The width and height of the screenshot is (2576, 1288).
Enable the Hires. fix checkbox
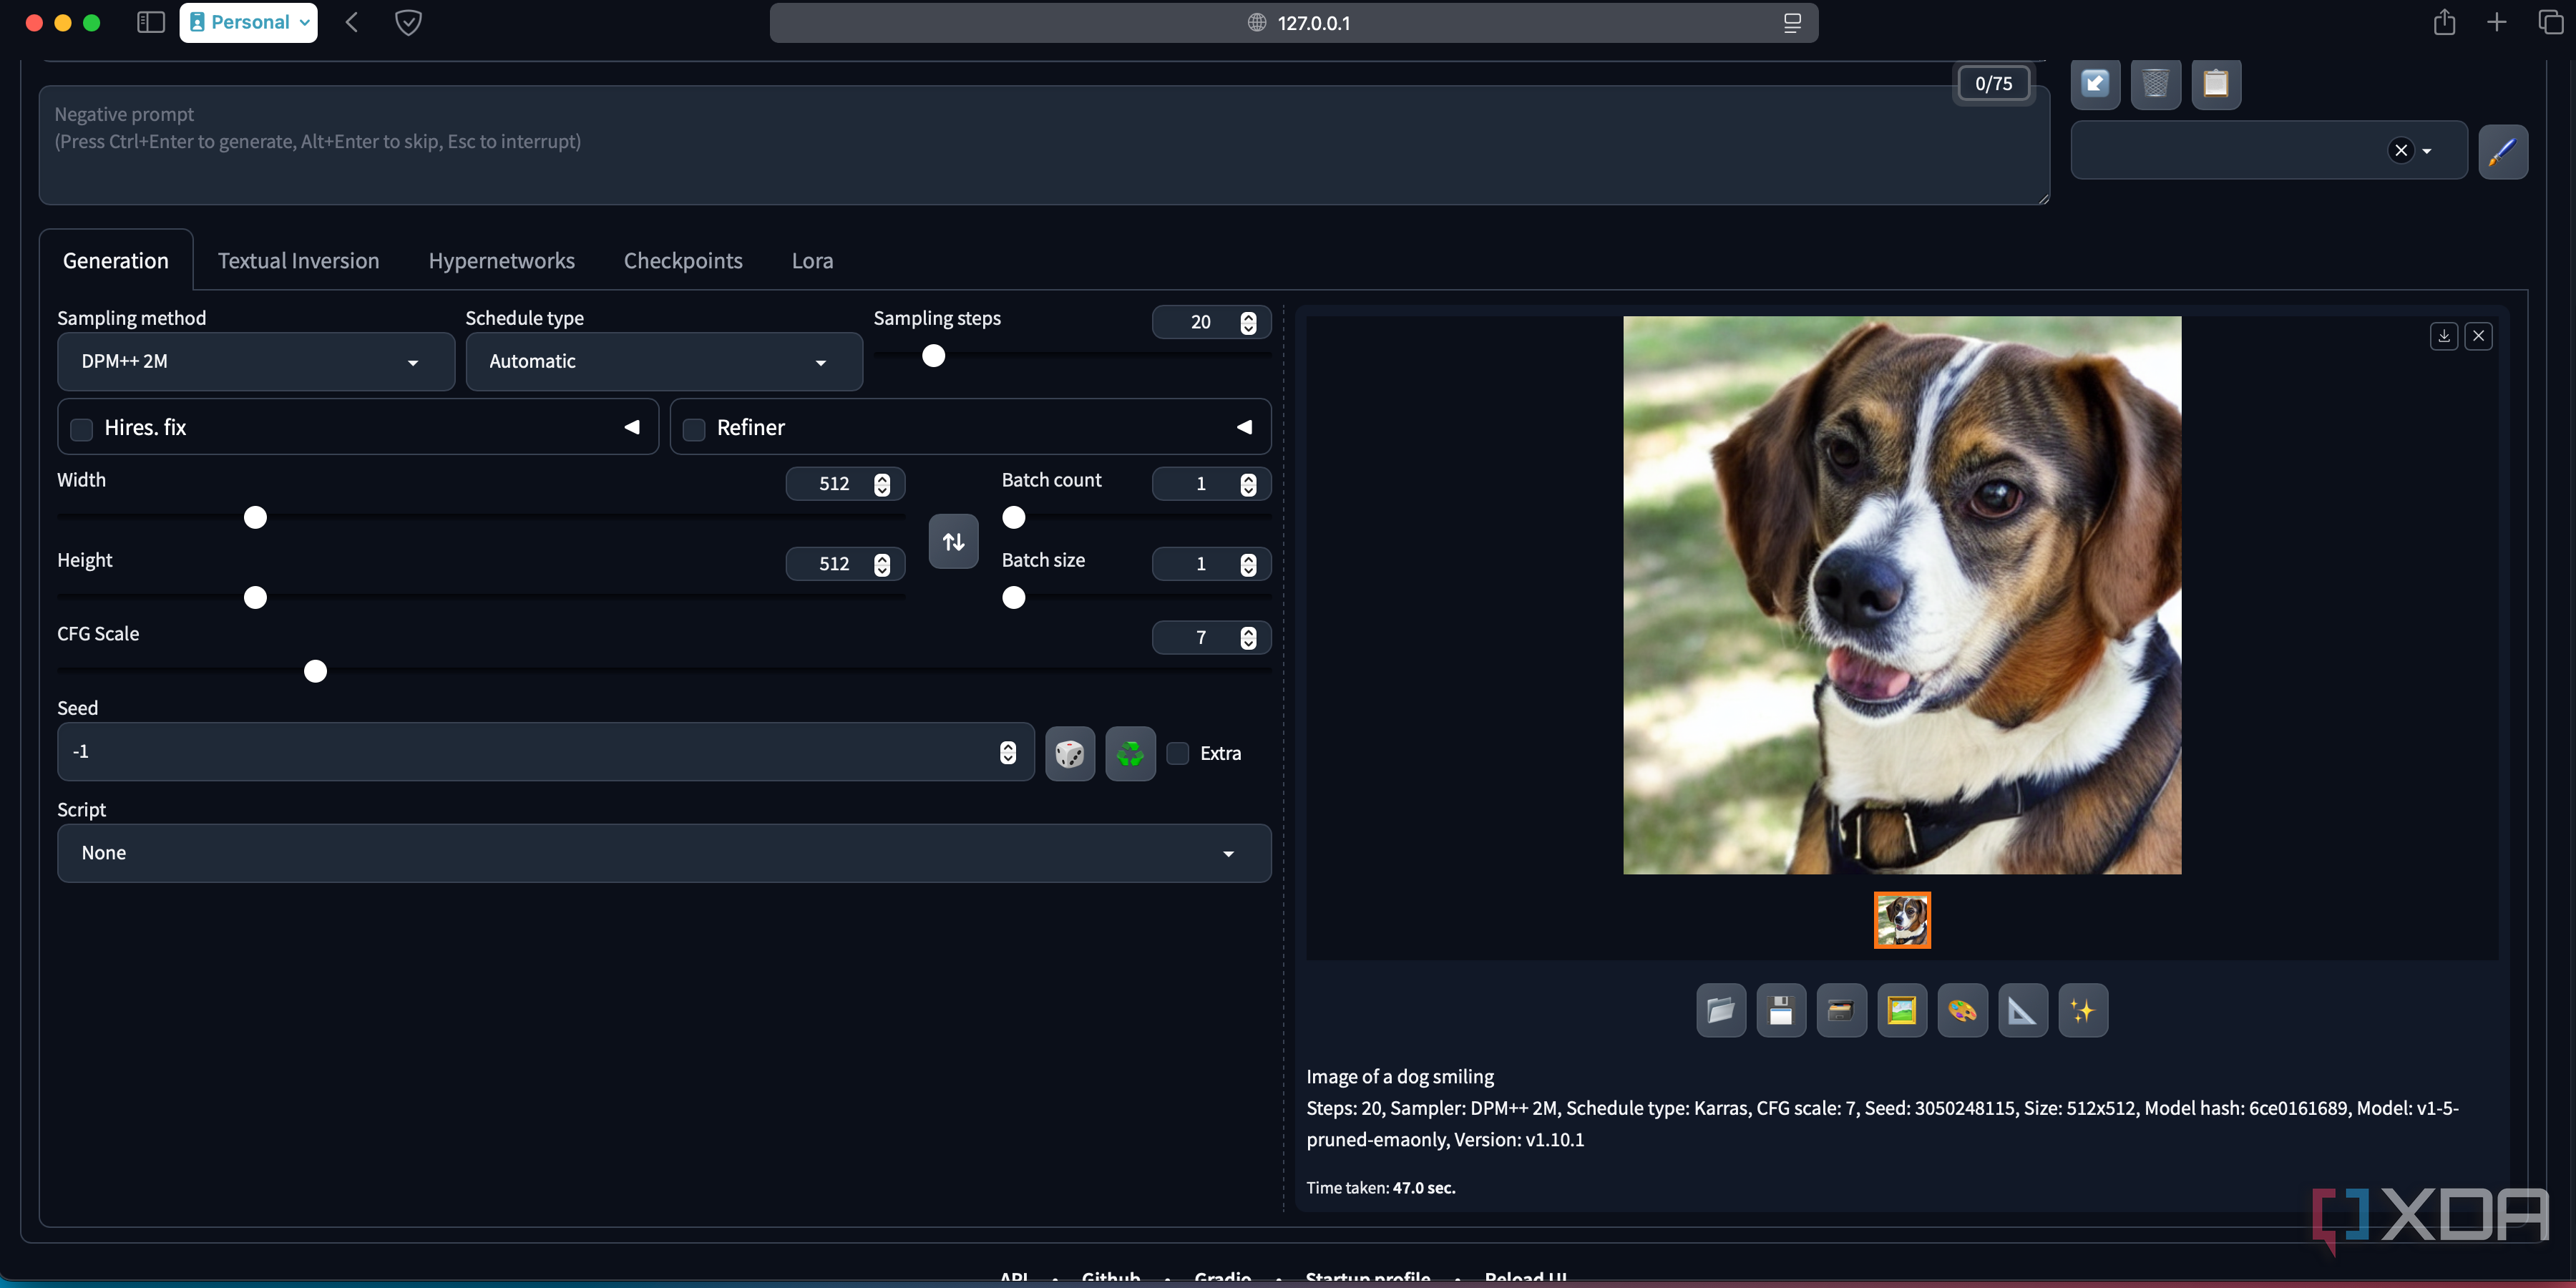(x=82, y=429)
